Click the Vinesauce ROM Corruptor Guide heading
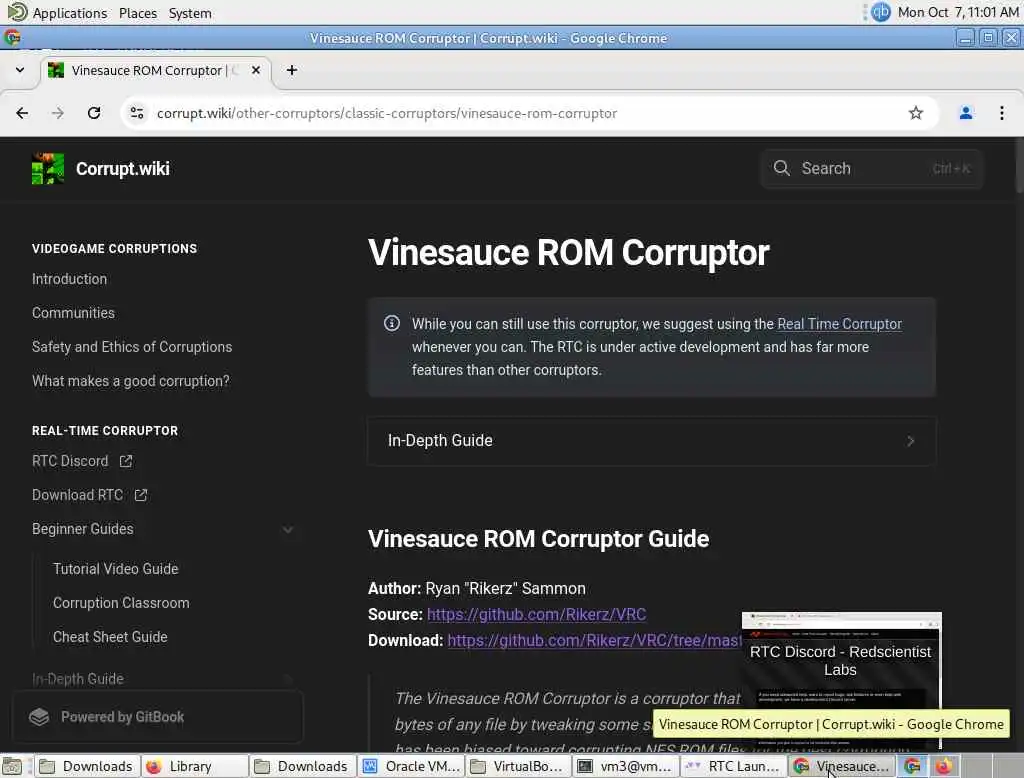This screenshot has width=1024, height=778. pyautogui.click(x=538, y=539)
